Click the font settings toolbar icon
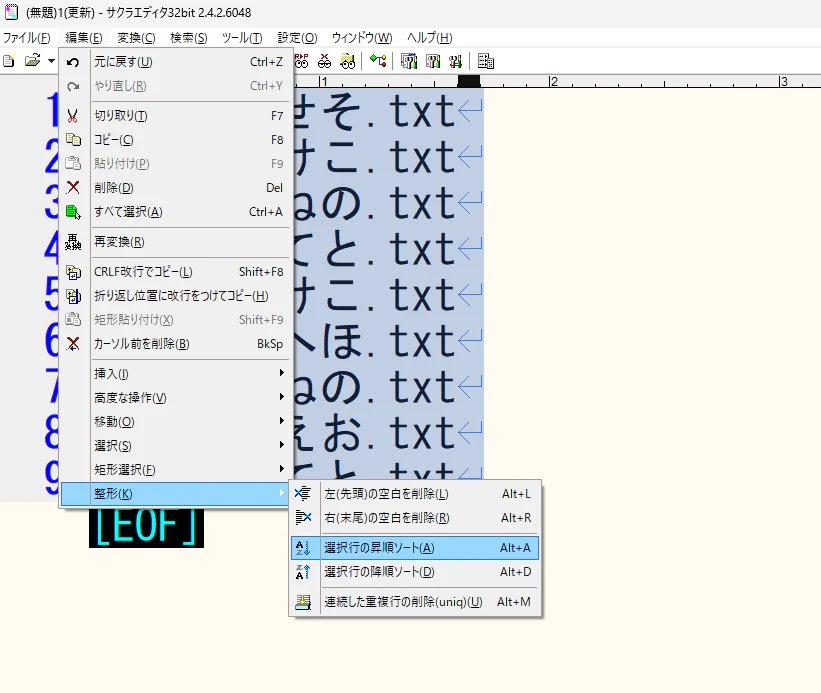This screenshot has height=693, width=821. click(455, 61)
